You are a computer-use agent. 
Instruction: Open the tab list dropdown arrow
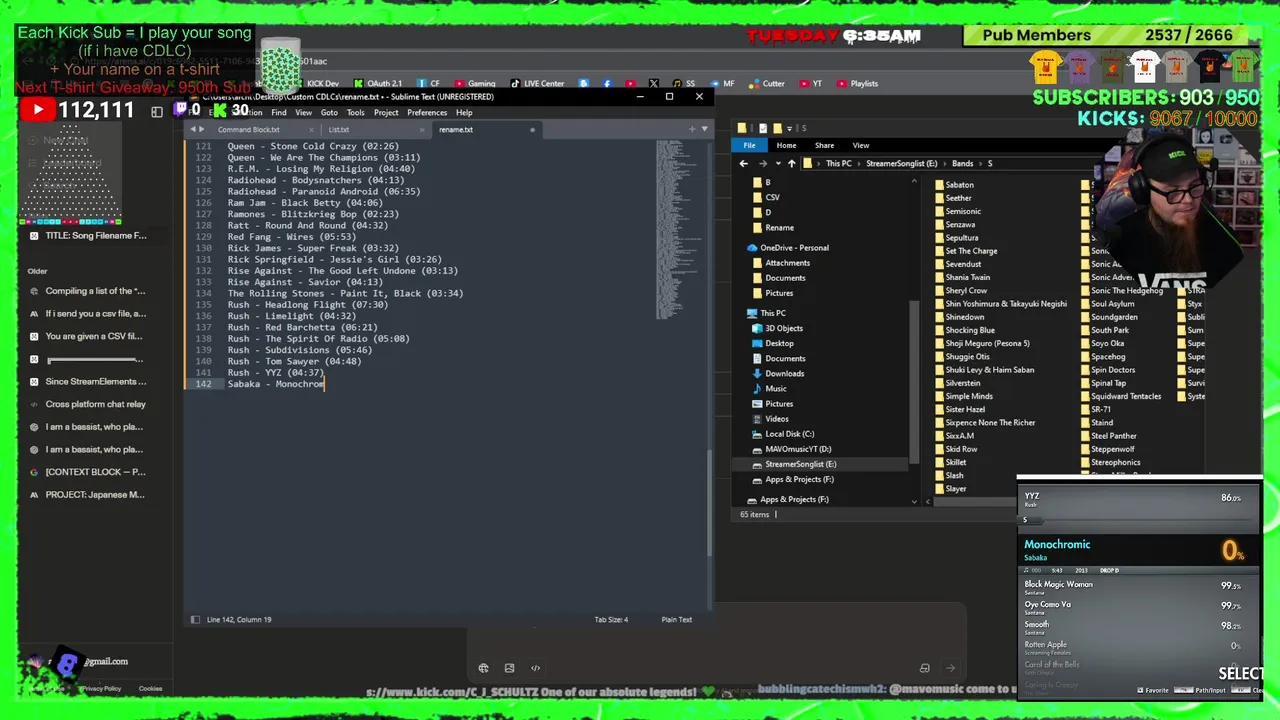click(704, 129)
